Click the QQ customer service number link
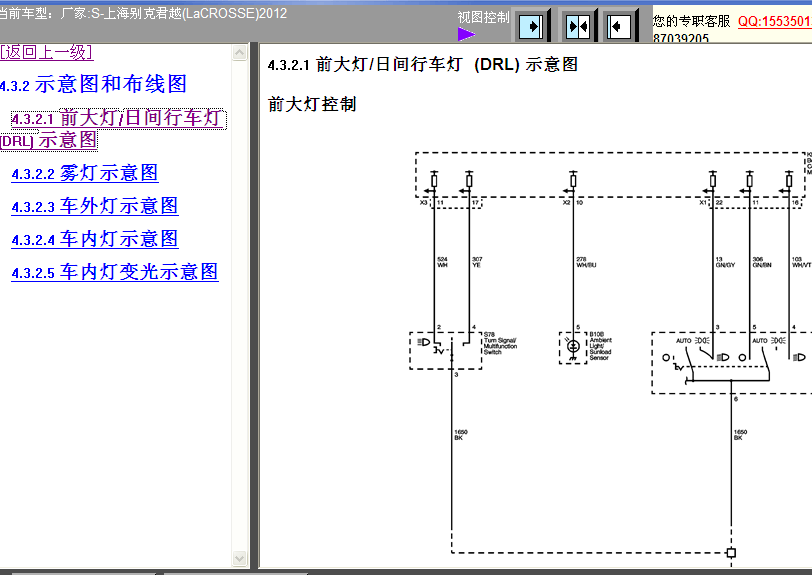This screenshot has height=575, width=812. (775, 21)
